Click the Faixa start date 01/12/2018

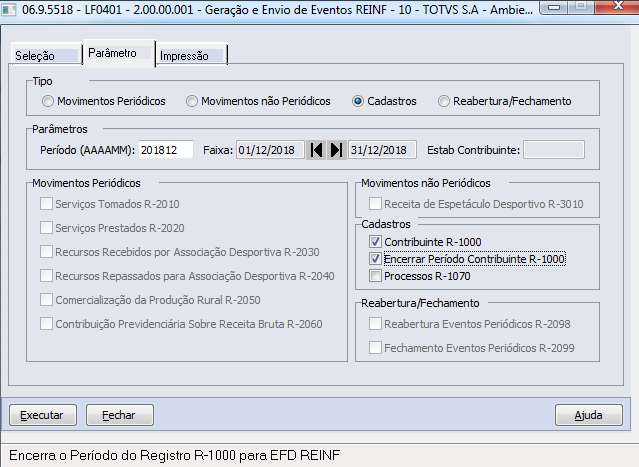pyautogui.click(x=270, y=150)
